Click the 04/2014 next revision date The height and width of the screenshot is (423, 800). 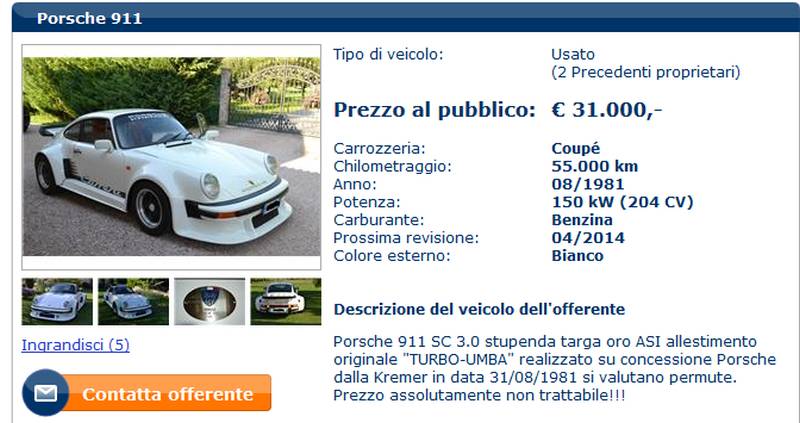click(x=588, y=238)
